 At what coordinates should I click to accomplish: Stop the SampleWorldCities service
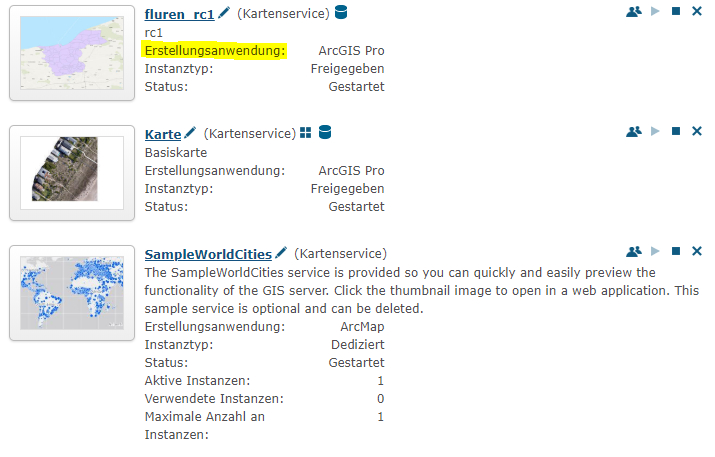[676, 251]
